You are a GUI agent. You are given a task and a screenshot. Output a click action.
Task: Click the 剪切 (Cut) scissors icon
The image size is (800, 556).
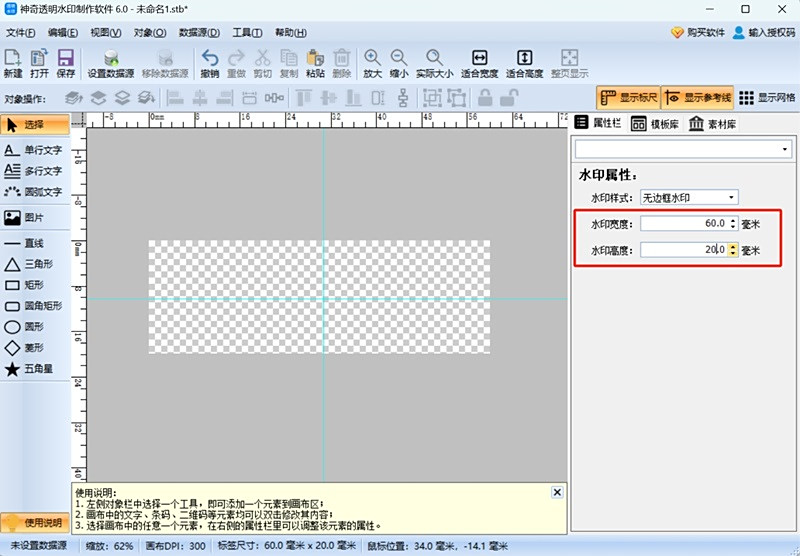[262, 63]
